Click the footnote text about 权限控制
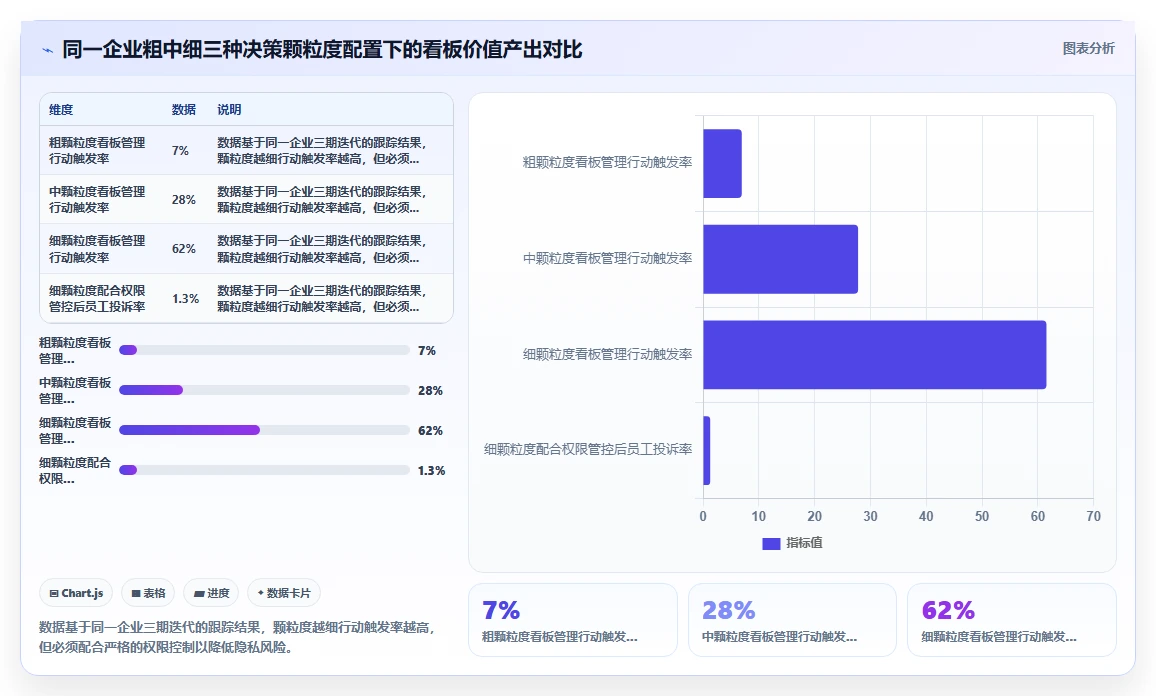The width and height of the screenshot is (1156, 696). pyautogui.click(x=237, y=637)
